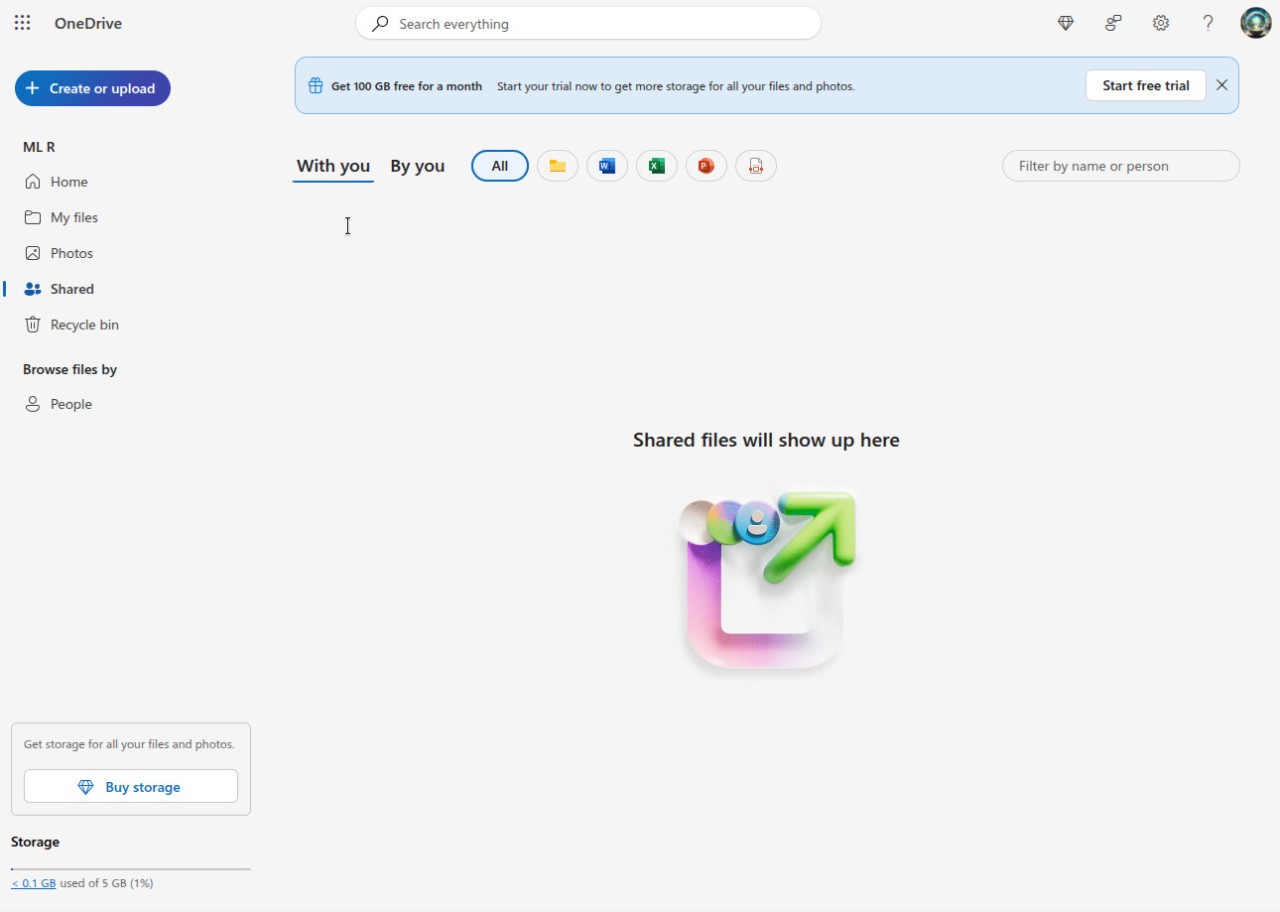Open the Recycle bin
The width and height of the screenshot is (1280, 912).
[84, 324]
